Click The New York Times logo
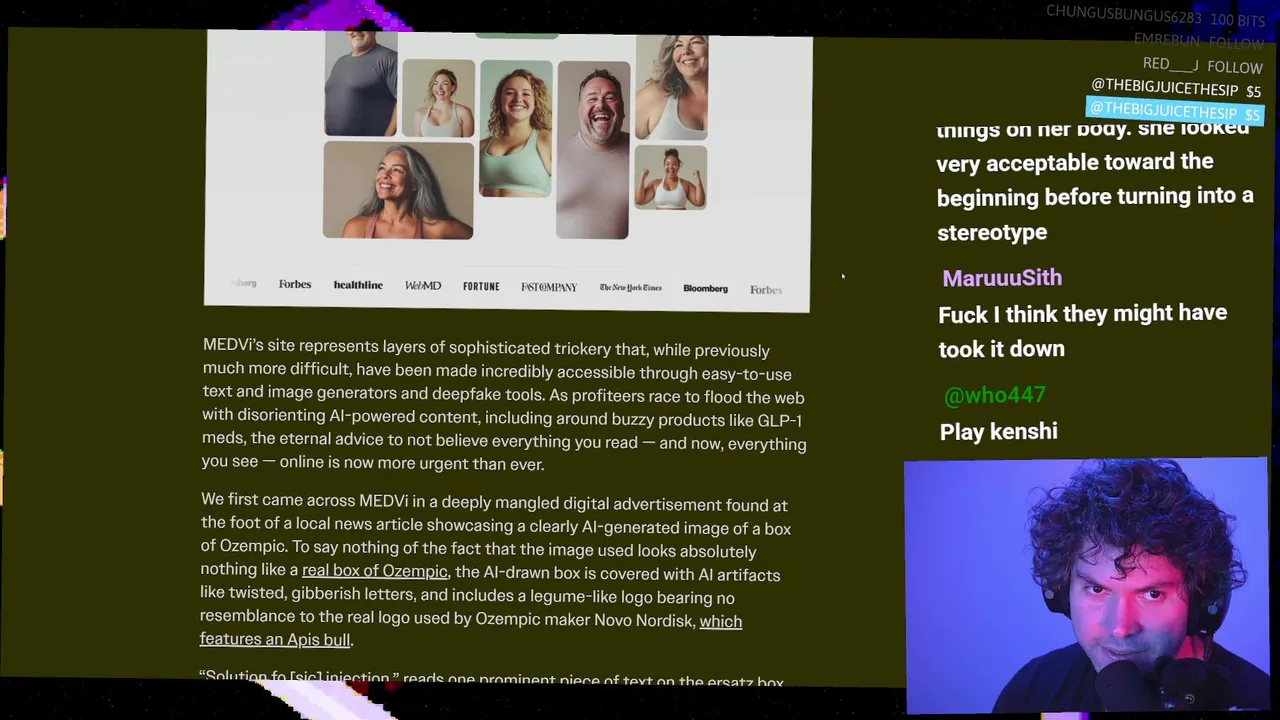 coord(630,288)
